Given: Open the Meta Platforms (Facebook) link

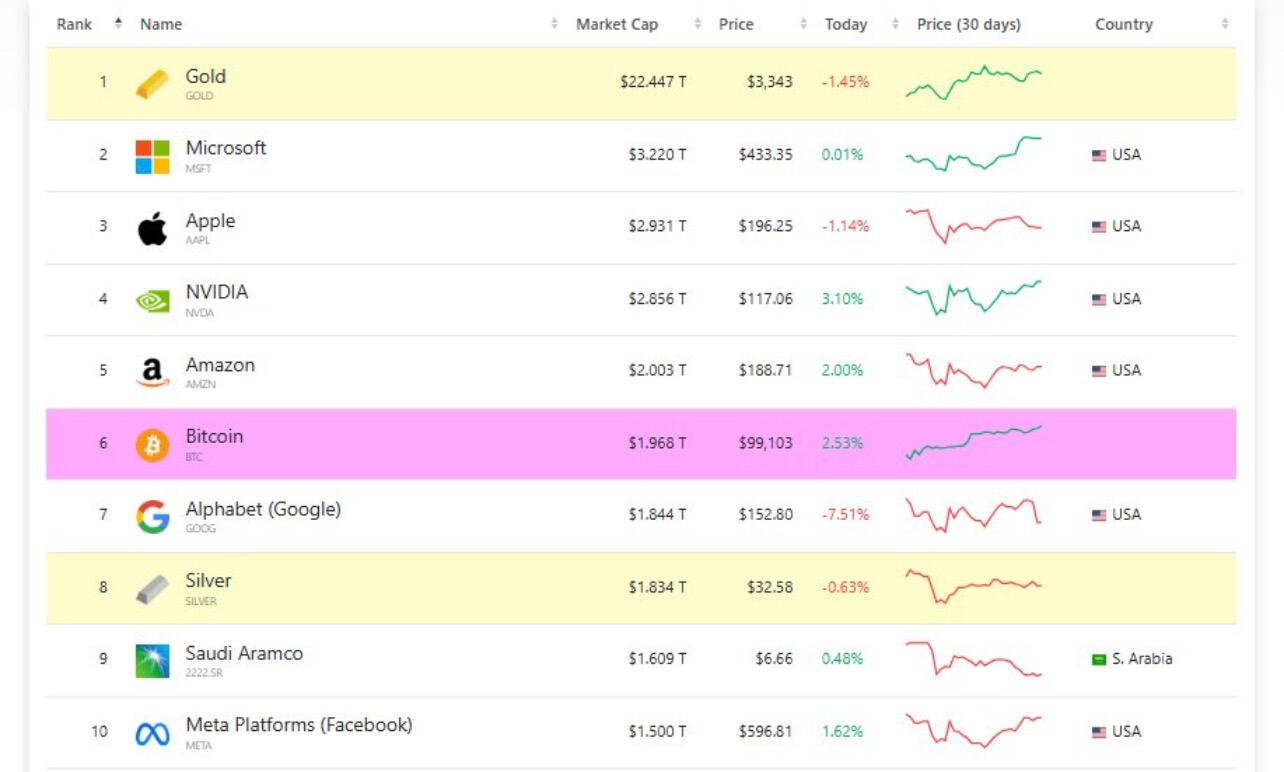Looking at the screenshot, I should point(299,725).
